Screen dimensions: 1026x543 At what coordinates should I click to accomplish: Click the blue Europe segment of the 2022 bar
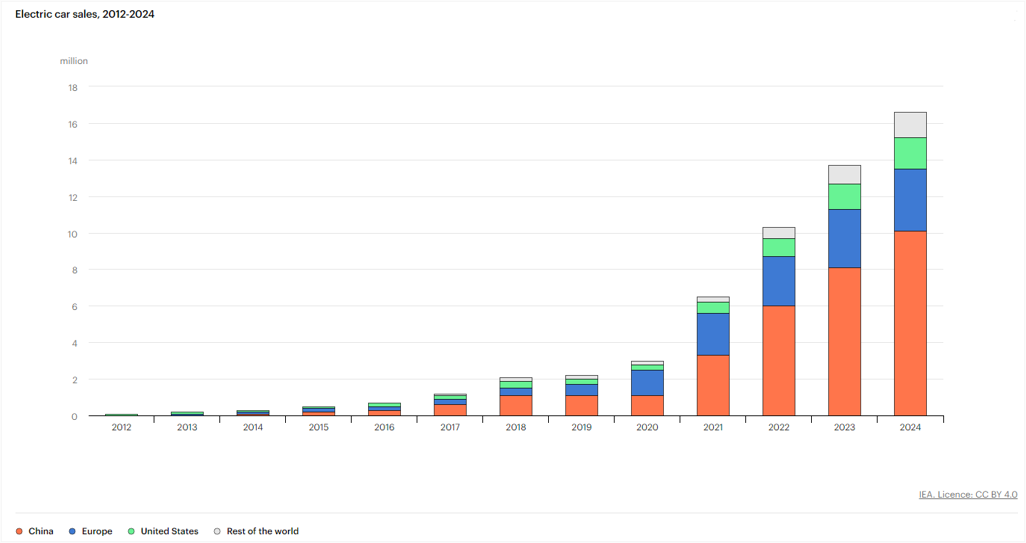point(778,281)
